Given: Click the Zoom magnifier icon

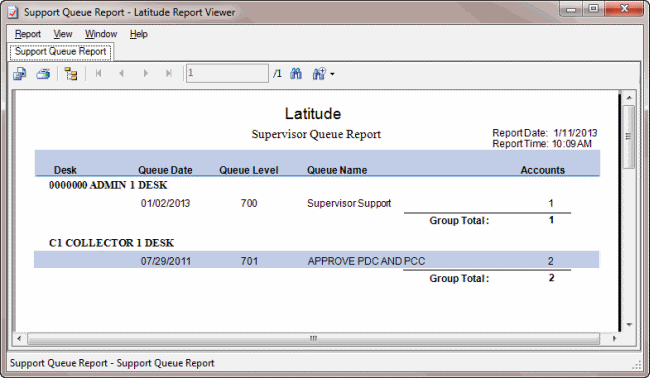Looking at the screenshot, I should coord(319,74).
